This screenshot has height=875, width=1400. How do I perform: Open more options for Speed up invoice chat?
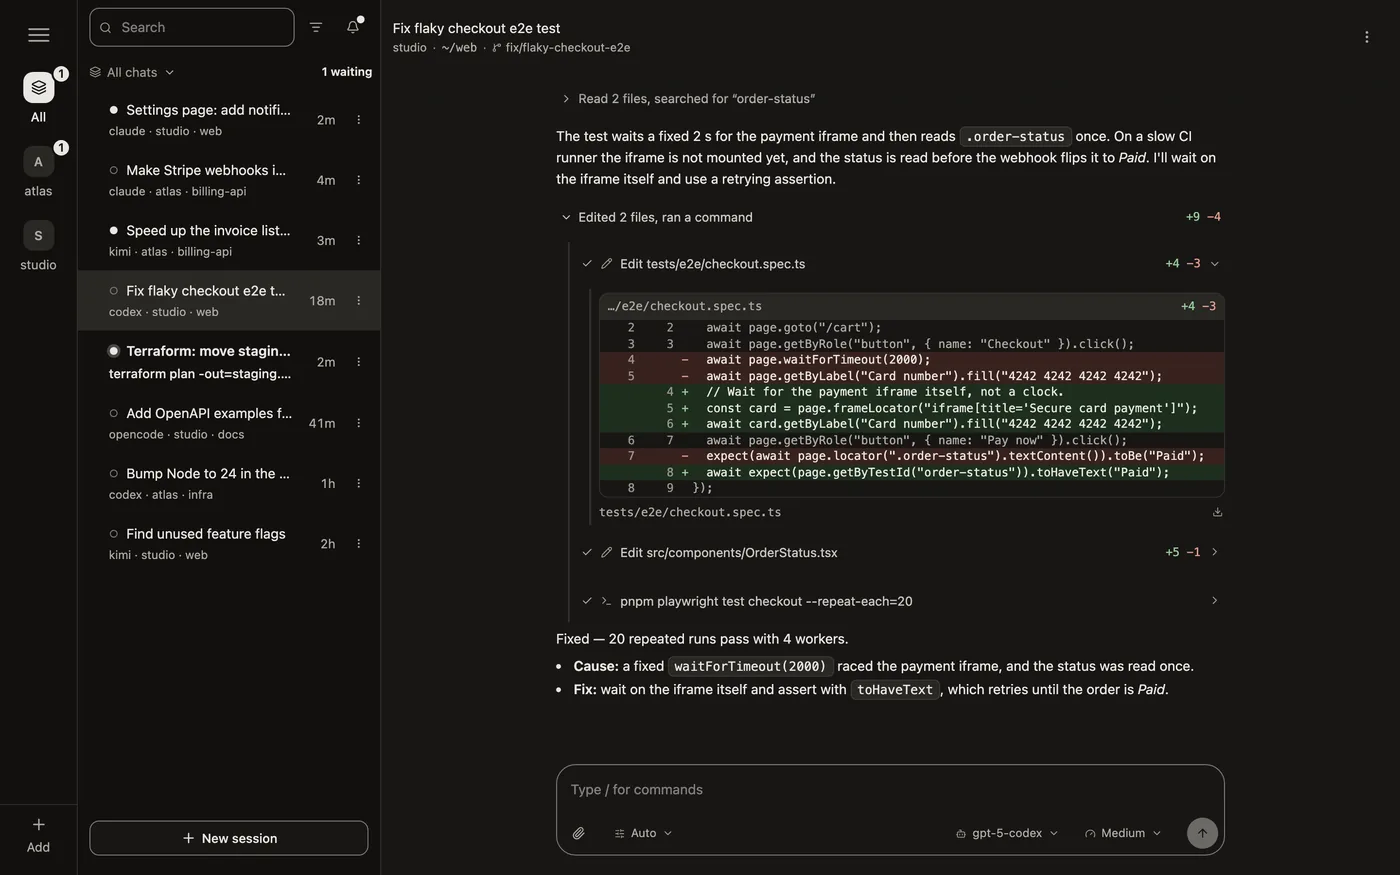pos(359,240)
